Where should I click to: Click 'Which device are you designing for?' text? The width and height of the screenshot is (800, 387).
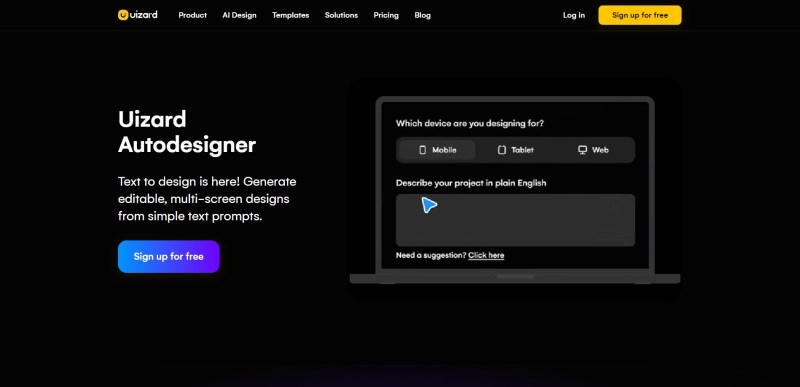coord(470,123)
